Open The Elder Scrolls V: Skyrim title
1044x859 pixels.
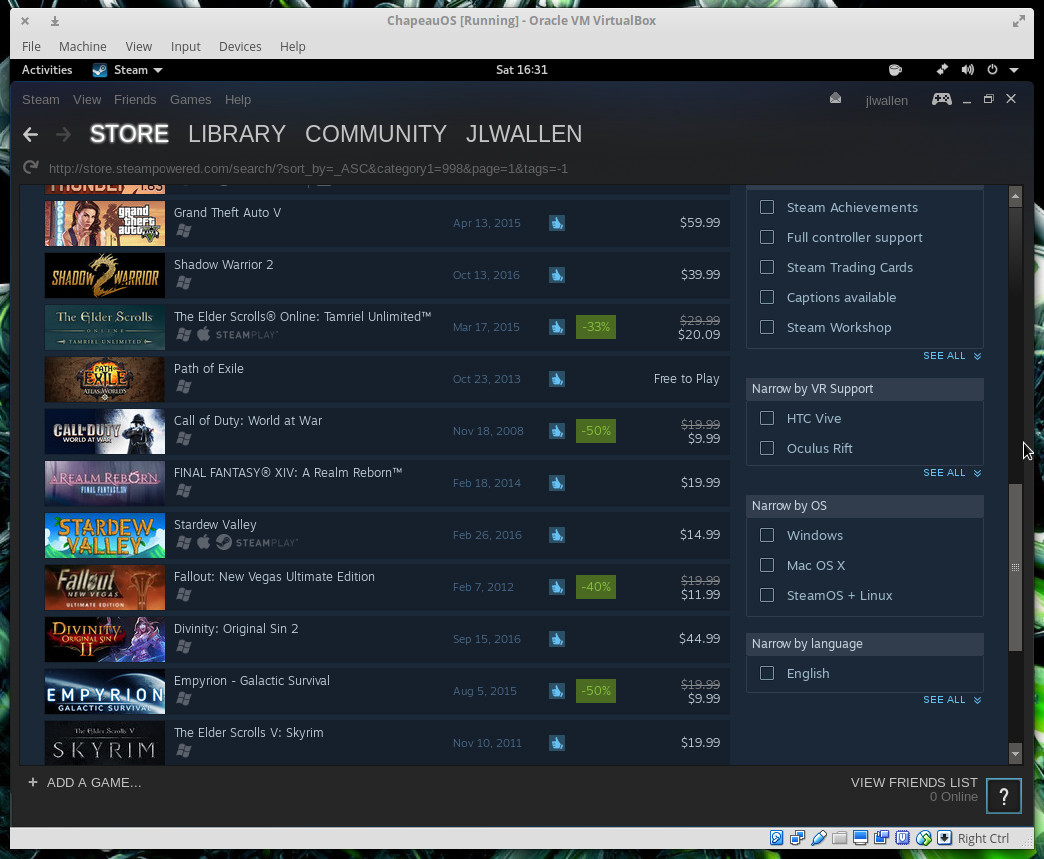coord(248,732)
